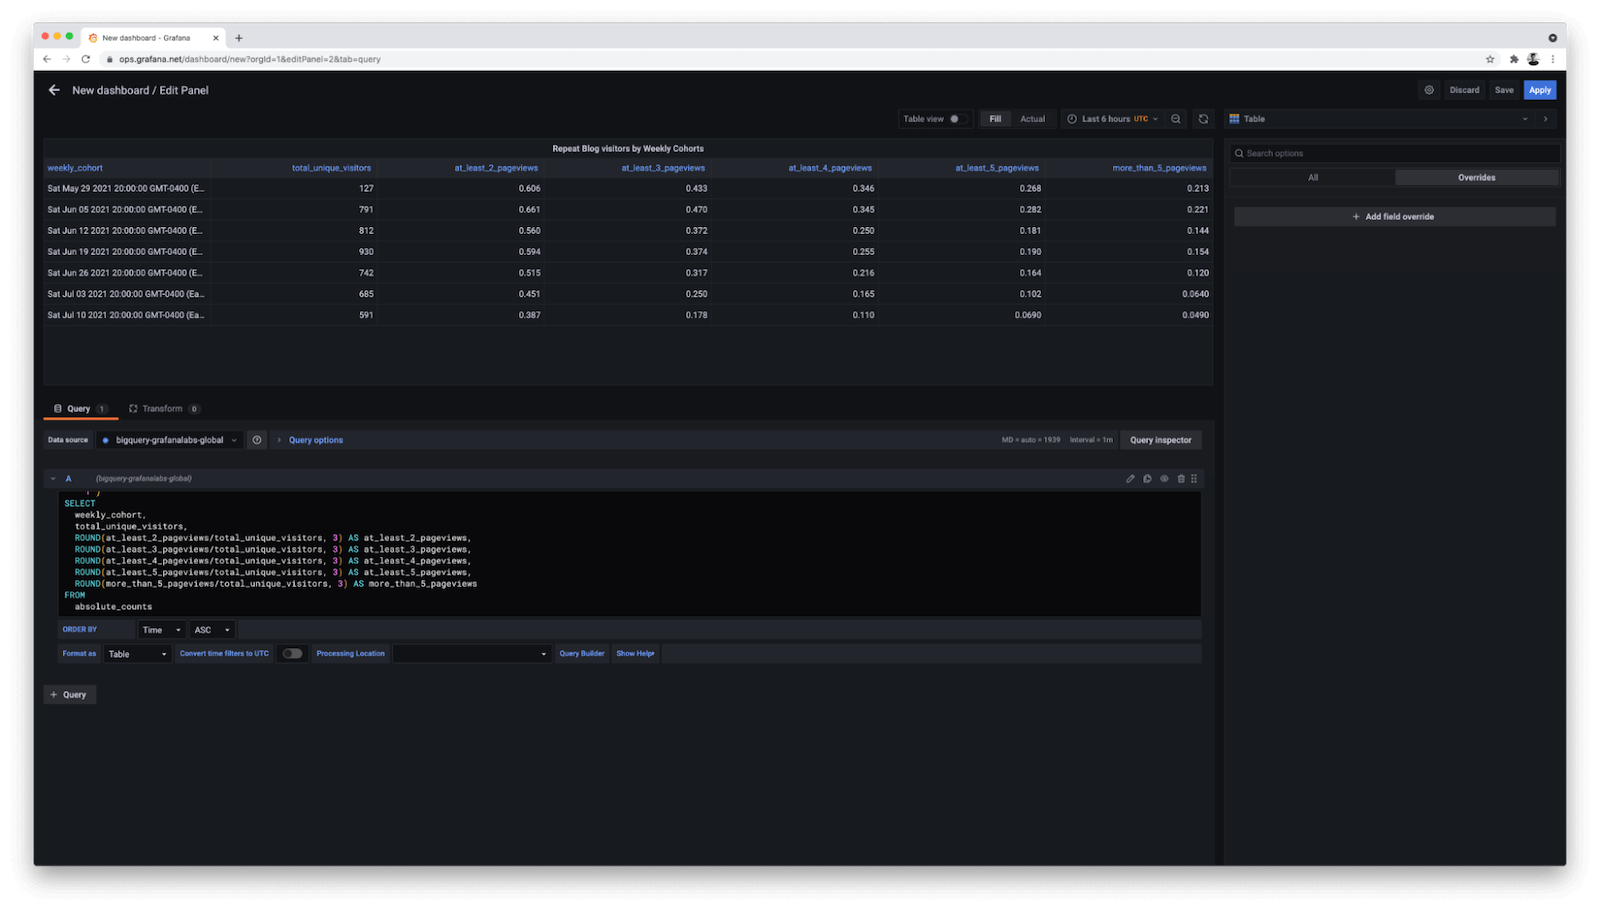
Task: Open data source help icon
Action: 257,440
